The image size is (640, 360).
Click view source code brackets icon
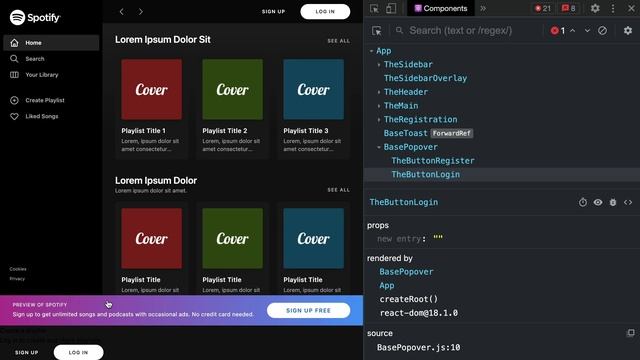click(628, 202)
